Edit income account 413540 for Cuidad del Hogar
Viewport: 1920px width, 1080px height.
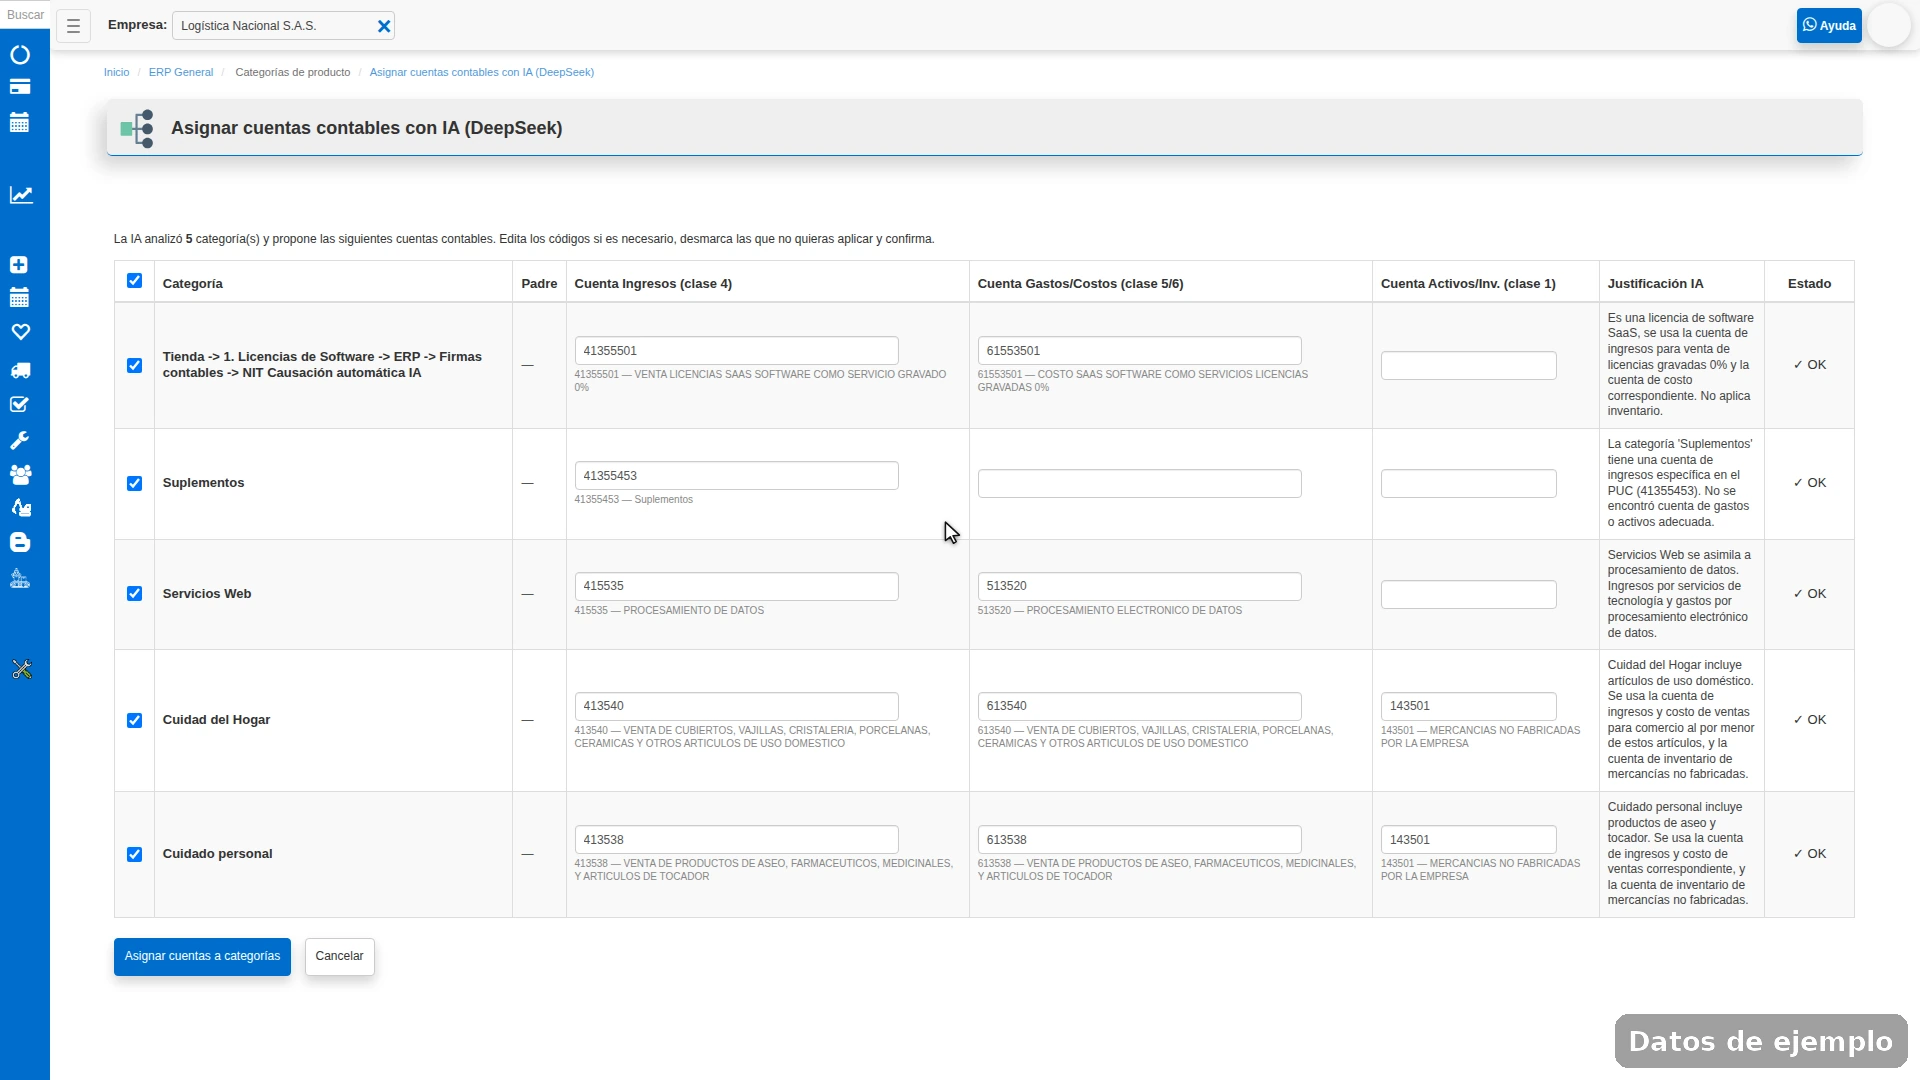[736, 707]
